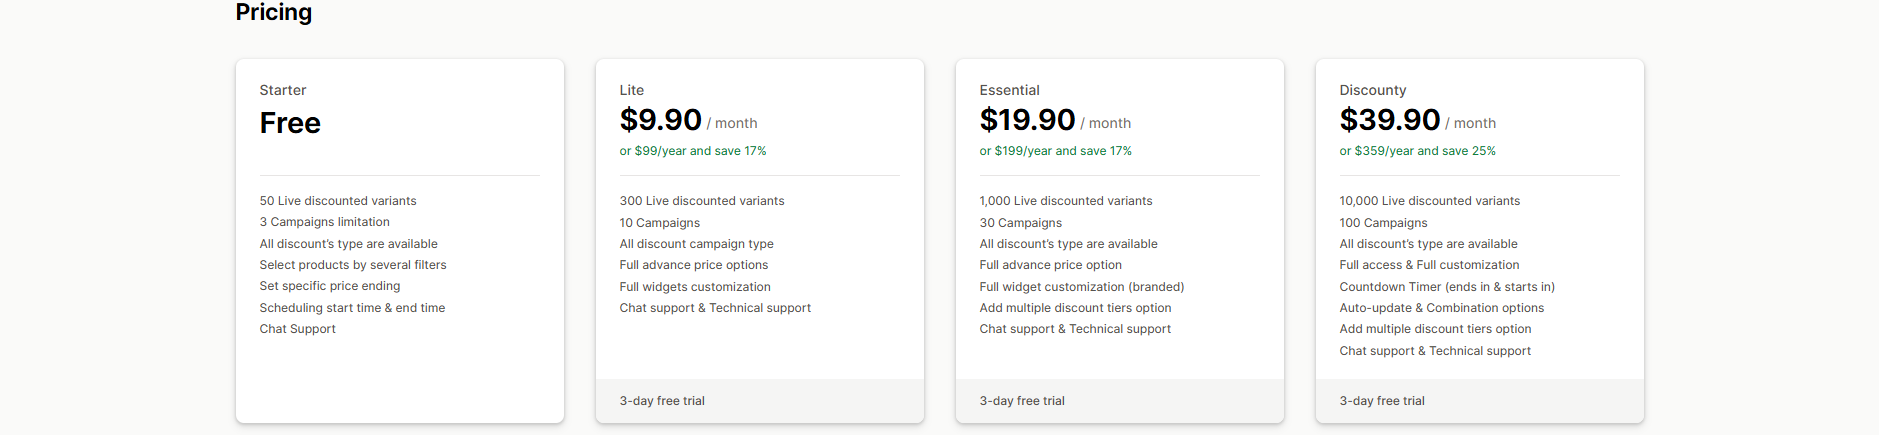The image size is (1879, 435).
Task: Click 'Scheduling start time & end time' feature
Action: (352, 308)
